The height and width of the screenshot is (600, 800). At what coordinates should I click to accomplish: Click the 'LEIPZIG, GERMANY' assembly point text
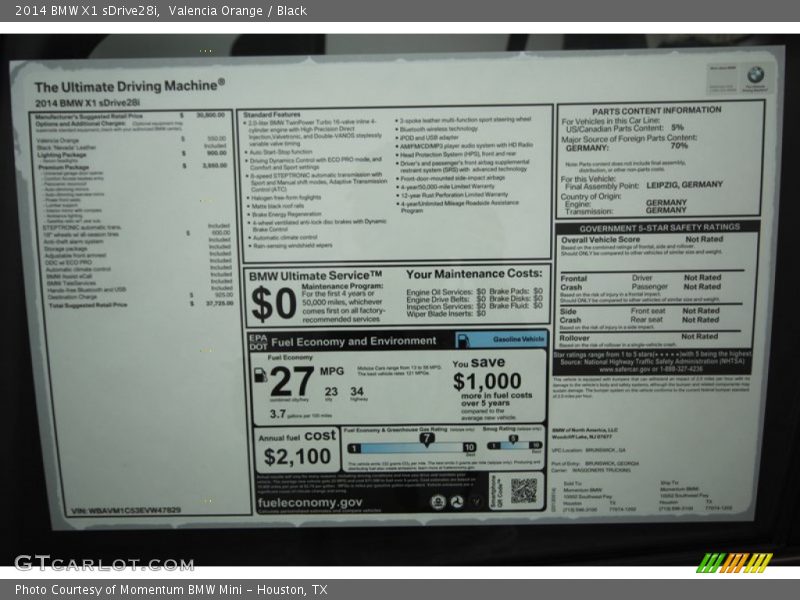point(685,185)
